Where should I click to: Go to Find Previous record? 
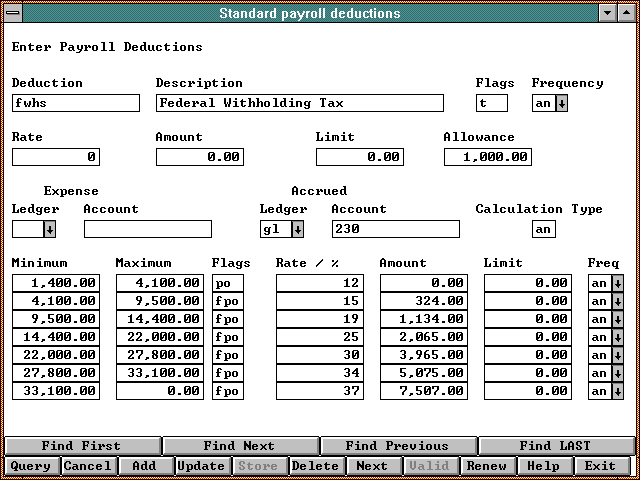(397, 446)
